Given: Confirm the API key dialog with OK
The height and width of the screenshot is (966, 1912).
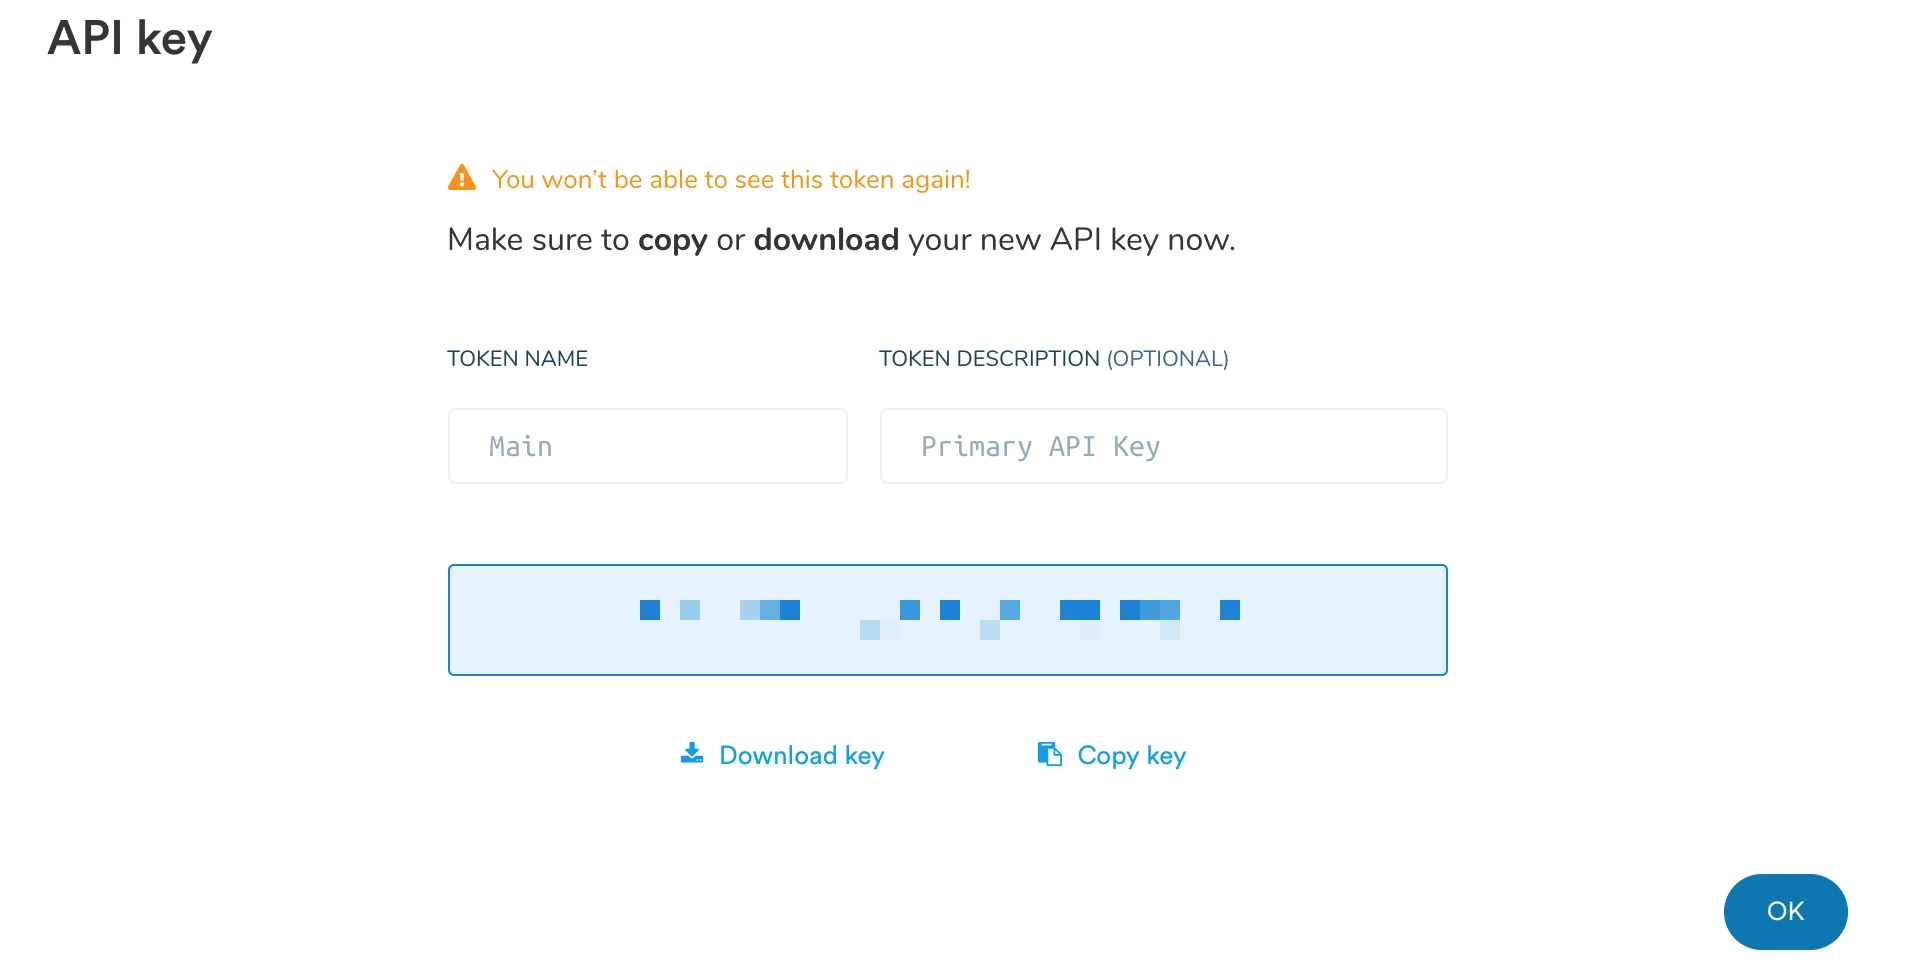Looking at the screenshot, I should [1784, 911].
